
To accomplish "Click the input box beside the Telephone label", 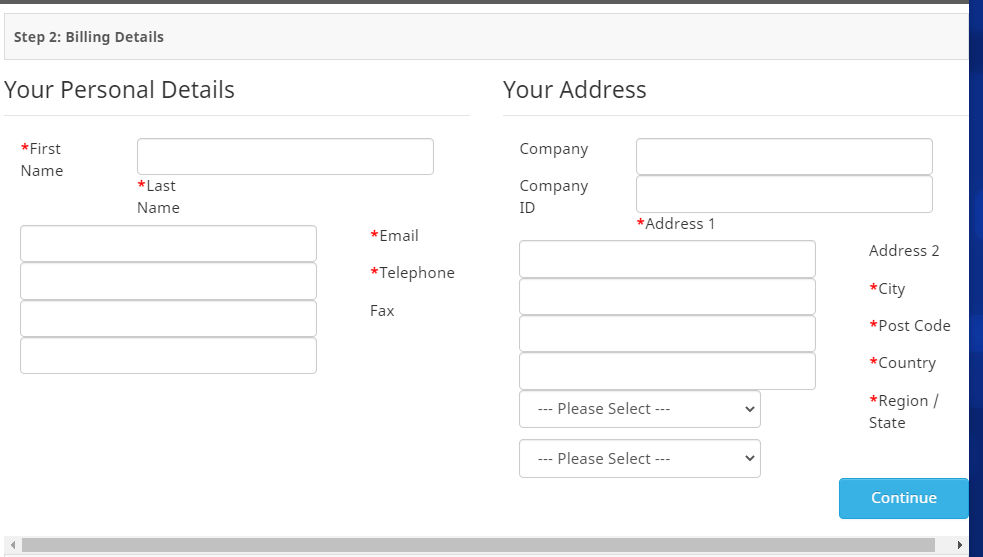I will coord(168,281).
